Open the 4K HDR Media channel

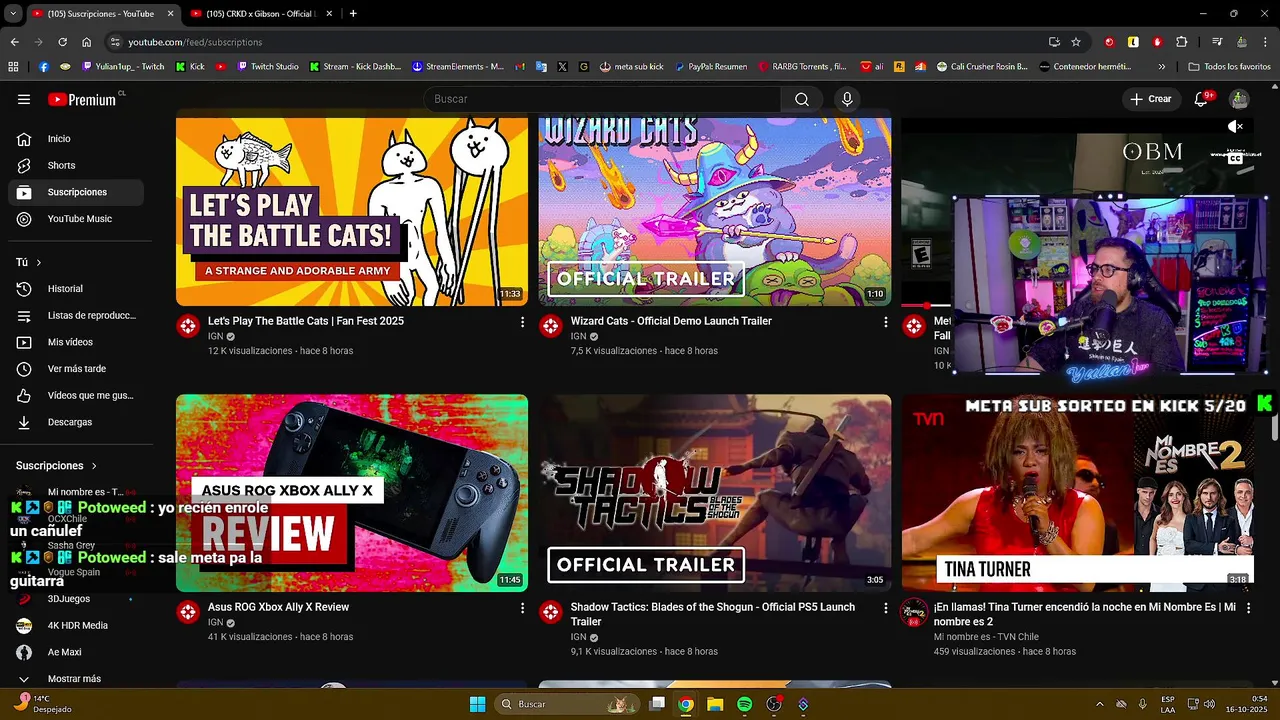pos(76,625)
